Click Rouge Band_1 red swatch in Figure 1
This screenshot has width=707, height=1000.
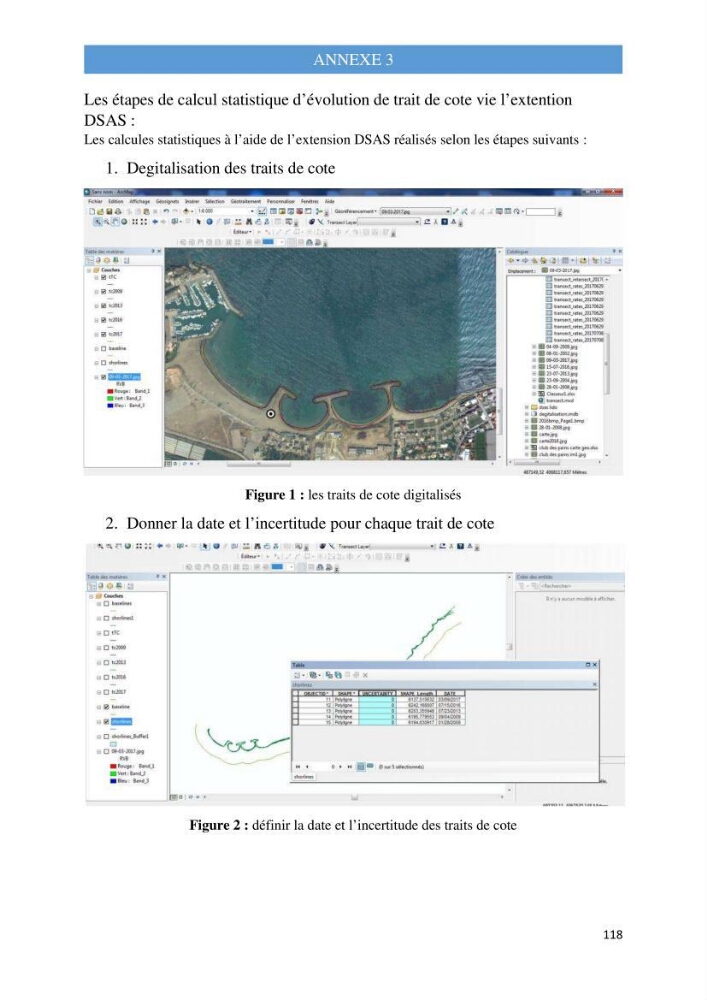pos(110,391)
